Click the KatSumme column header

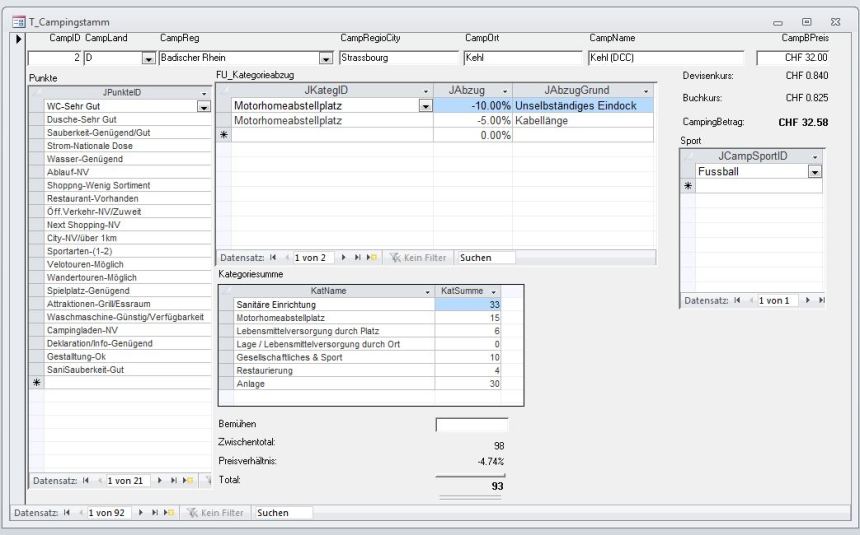coord(461,290)
